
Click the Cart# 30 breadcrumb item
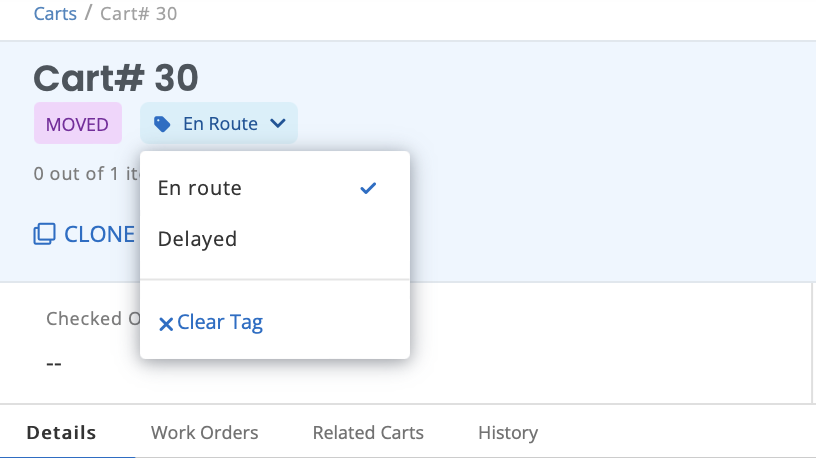click(138, 14)
